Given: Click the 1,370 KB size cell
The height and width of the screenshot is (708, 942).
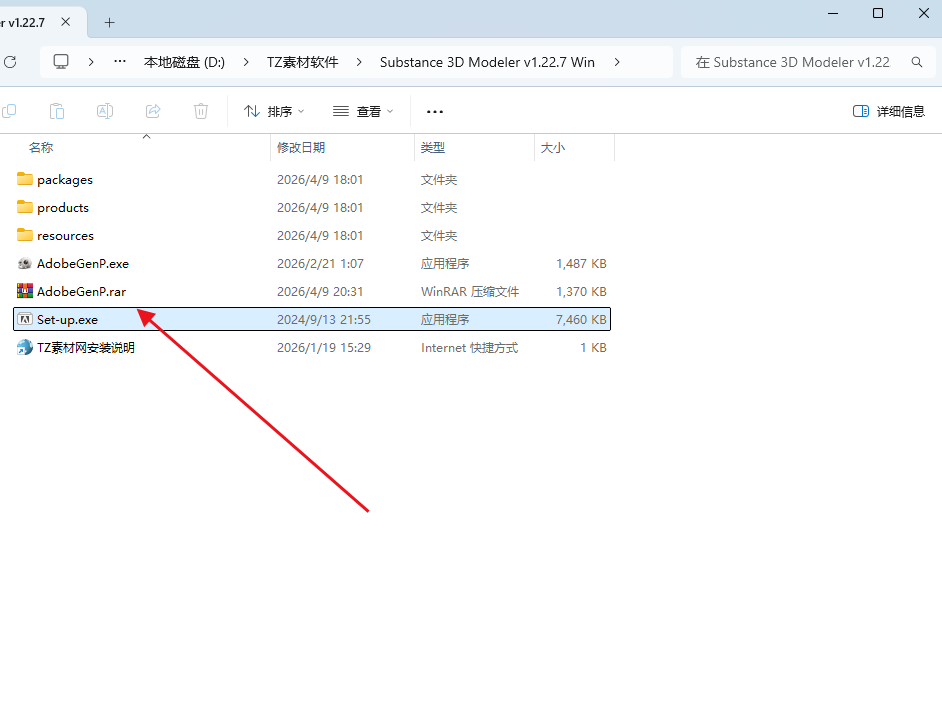Looking at the screenshot, I should coord(581,291).
